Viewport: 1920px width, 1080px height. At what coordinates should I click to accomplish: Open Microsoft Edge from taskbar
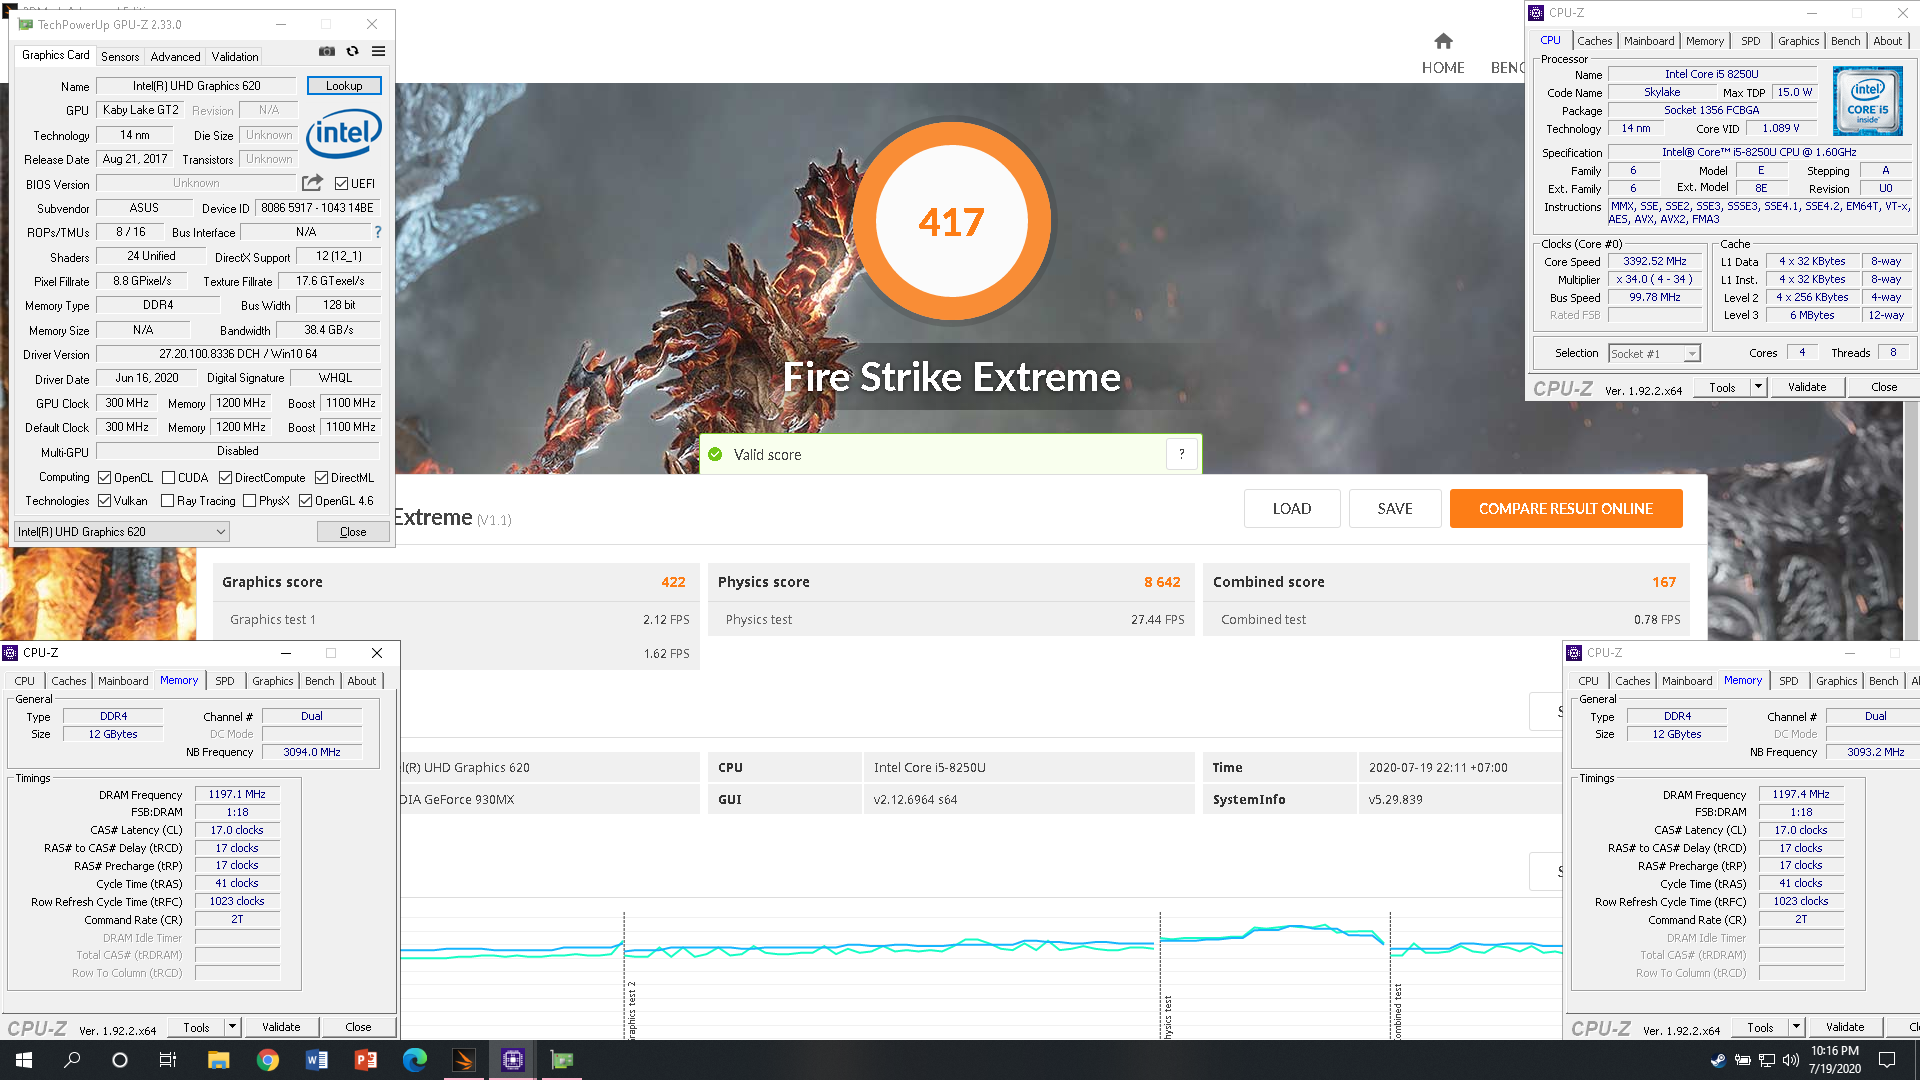pos(414,1060)
